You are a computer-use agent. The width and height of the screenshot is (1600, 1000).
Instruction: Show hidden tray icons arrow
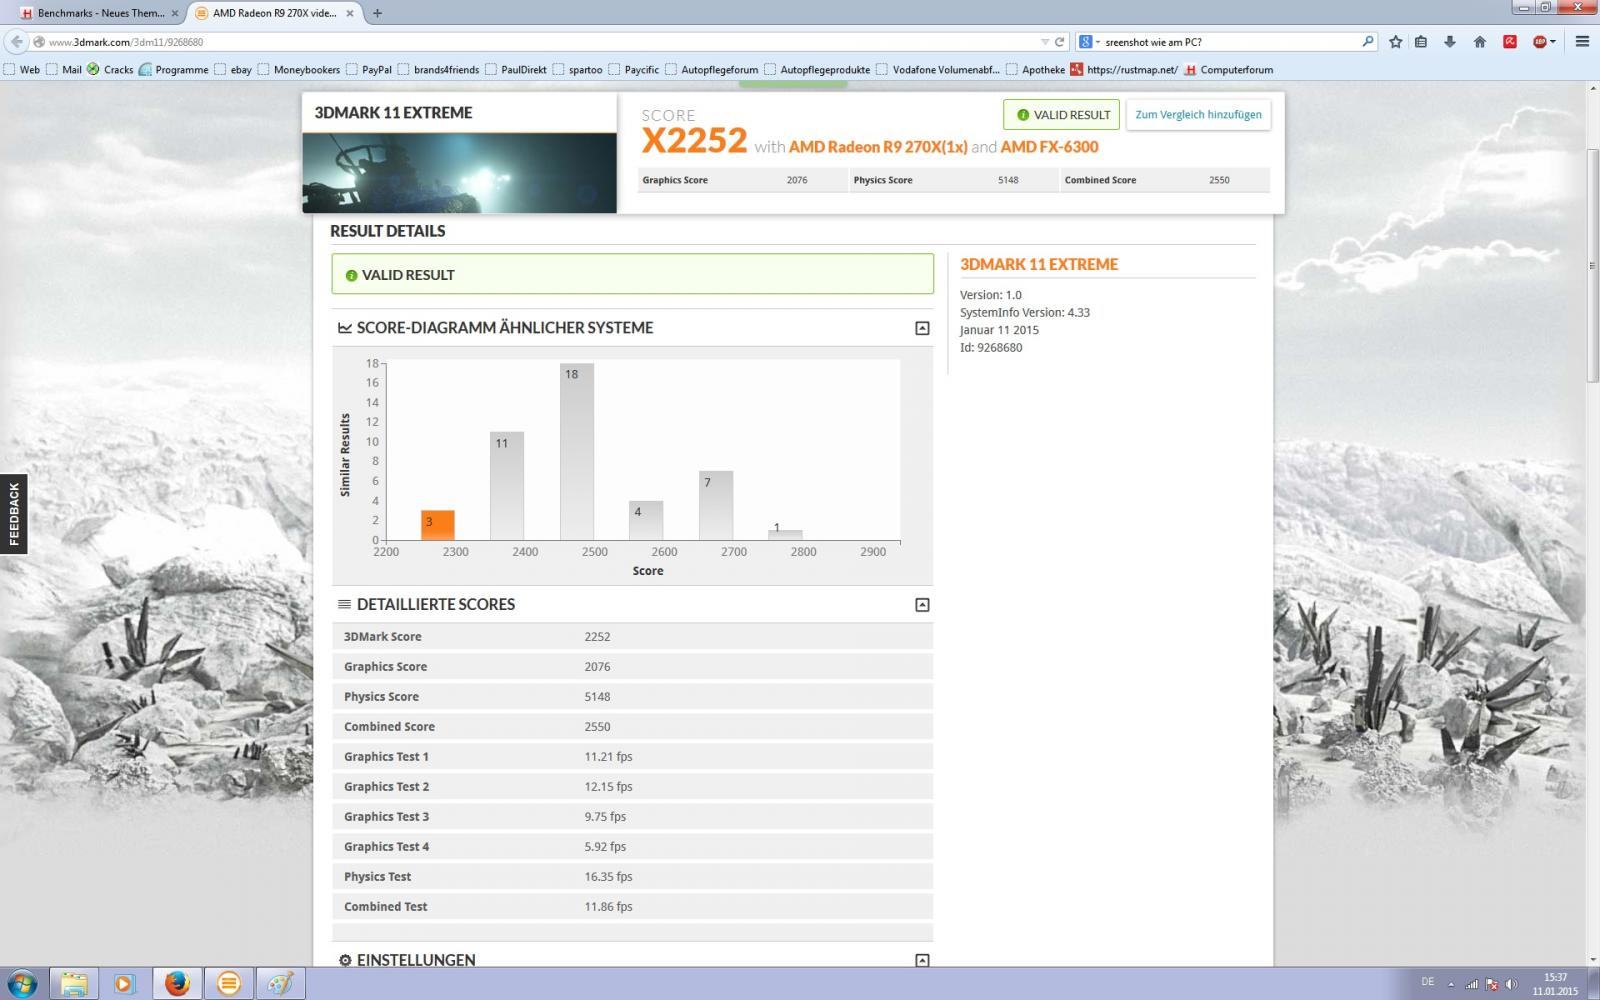tap(1451, 984)
